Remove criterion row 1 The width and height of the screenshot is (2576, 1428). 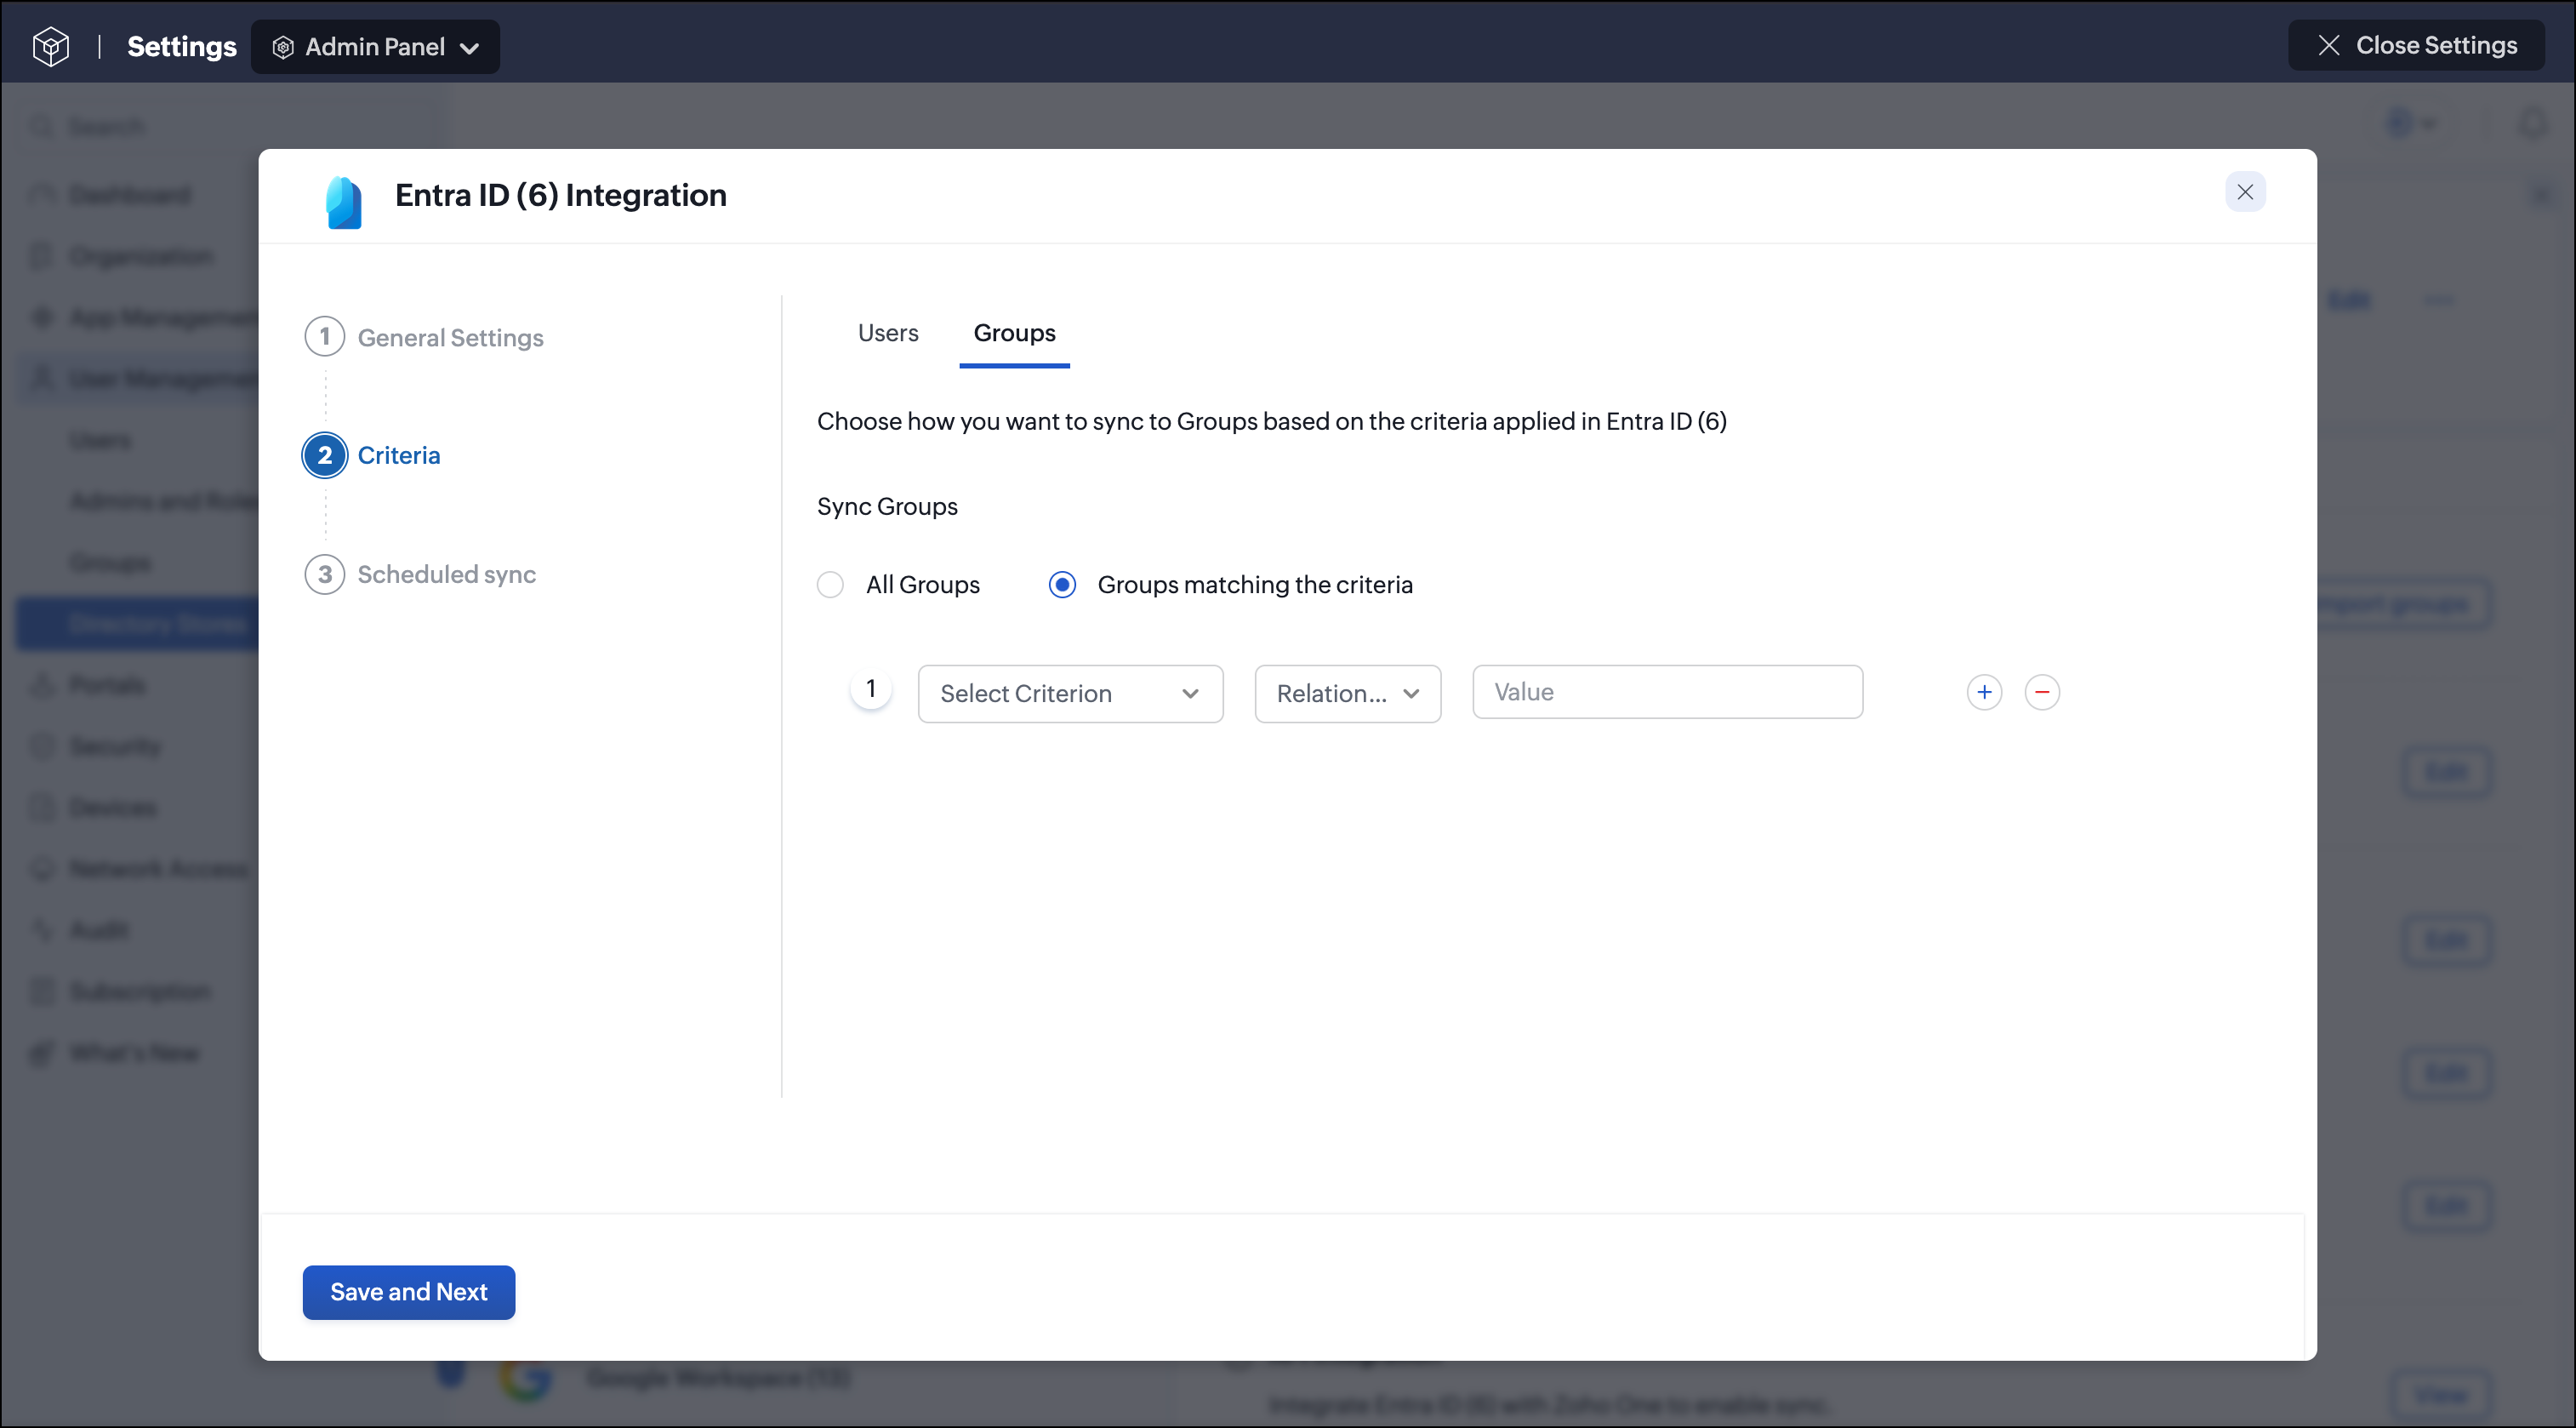point(2042,692)
